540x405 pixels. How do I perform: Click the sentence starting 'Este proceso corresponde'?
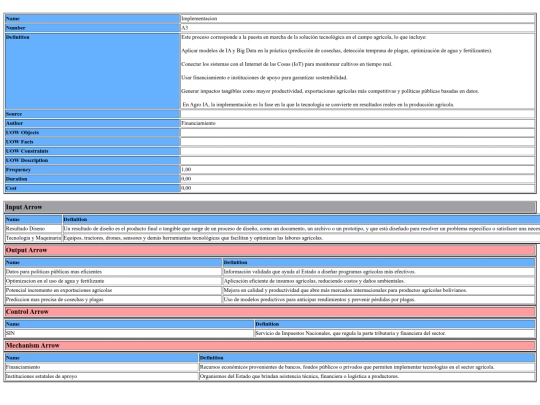pos(304,37)
